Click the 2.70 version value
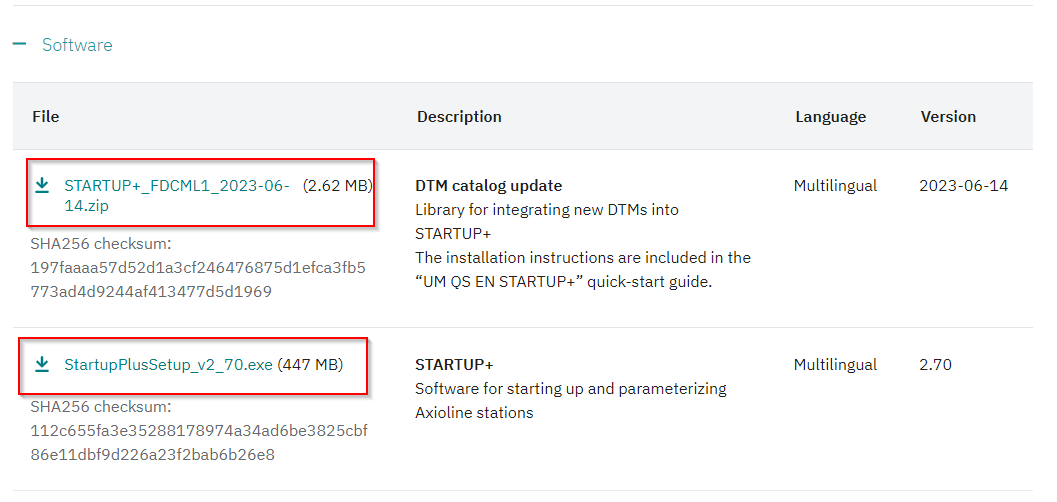1057x502 pixels. (x=935, y=365)
